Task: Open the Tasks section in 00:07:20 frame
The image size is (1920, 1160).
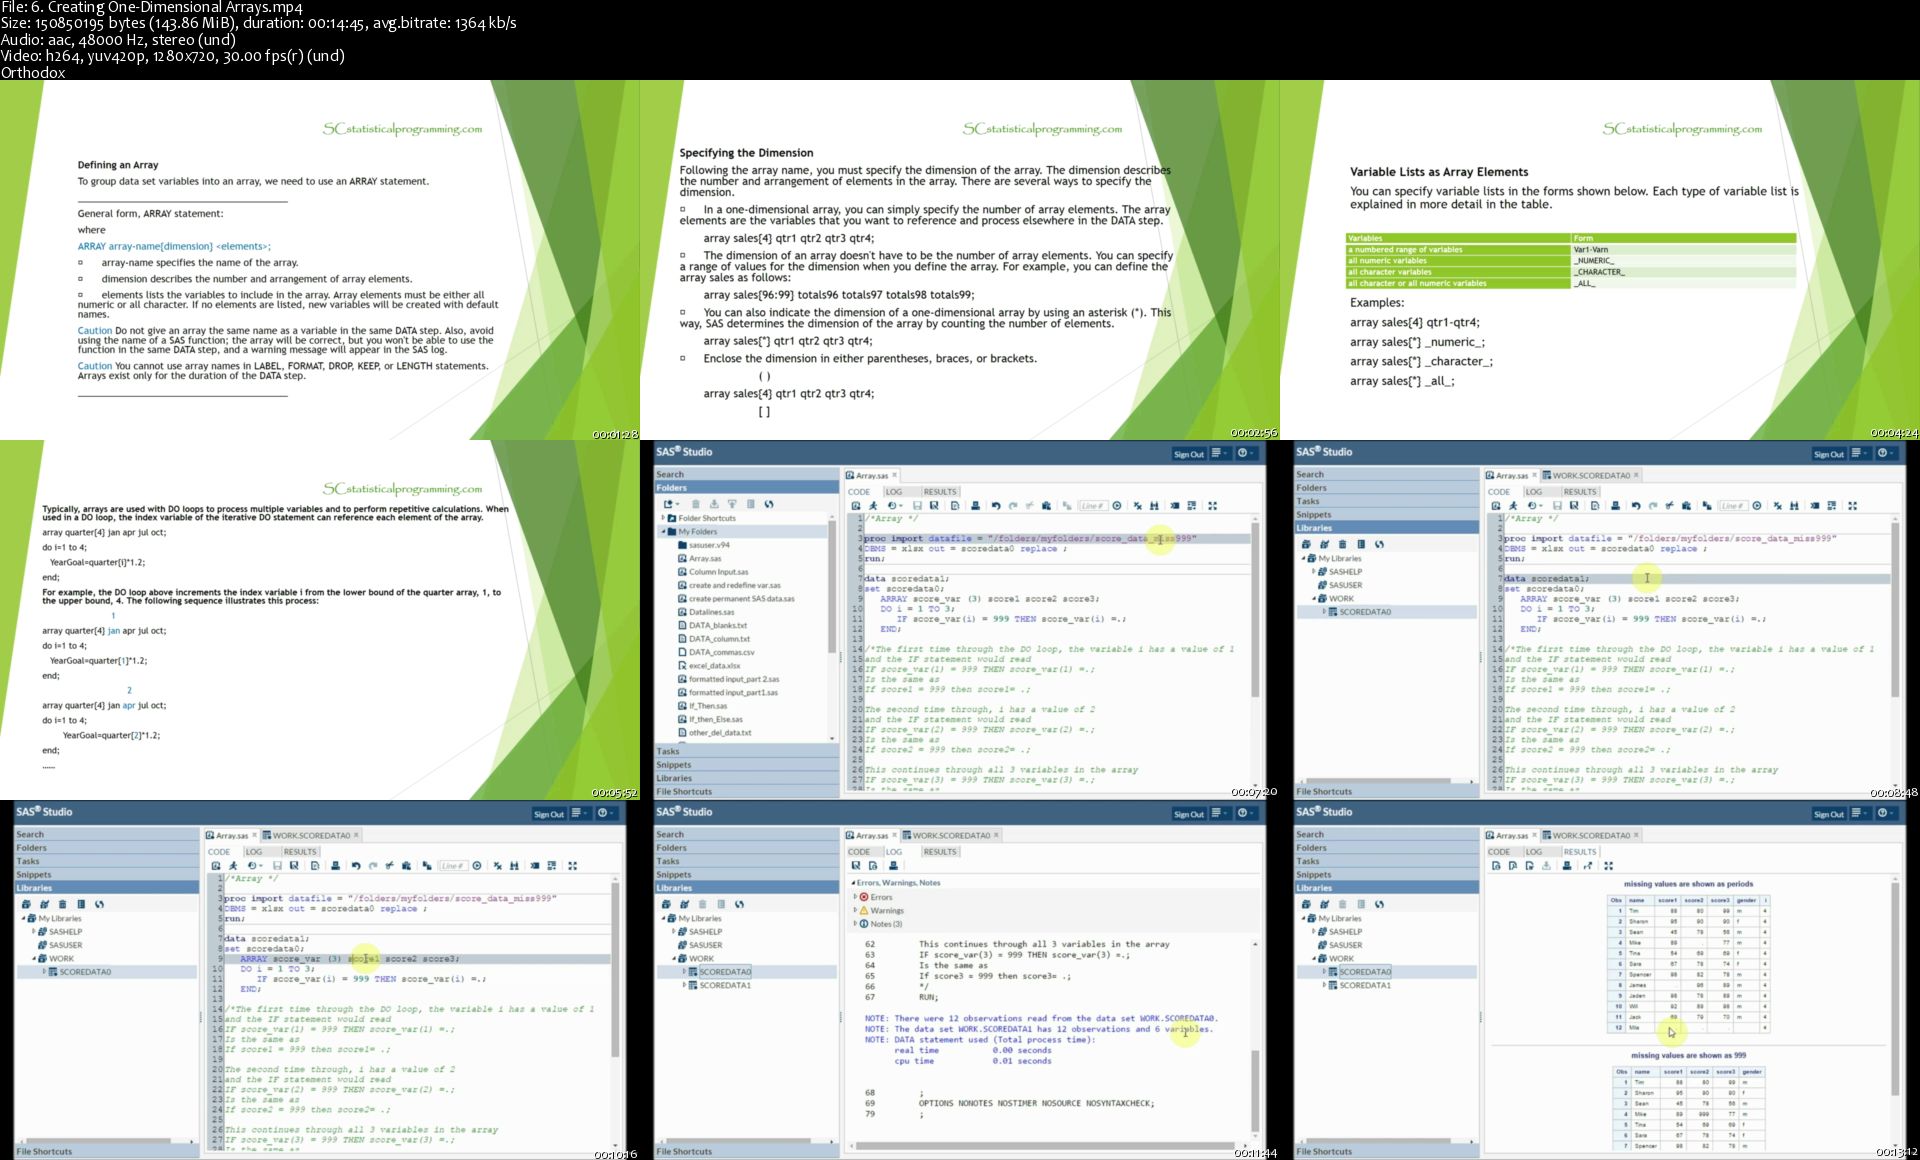Action: (746, 751)
